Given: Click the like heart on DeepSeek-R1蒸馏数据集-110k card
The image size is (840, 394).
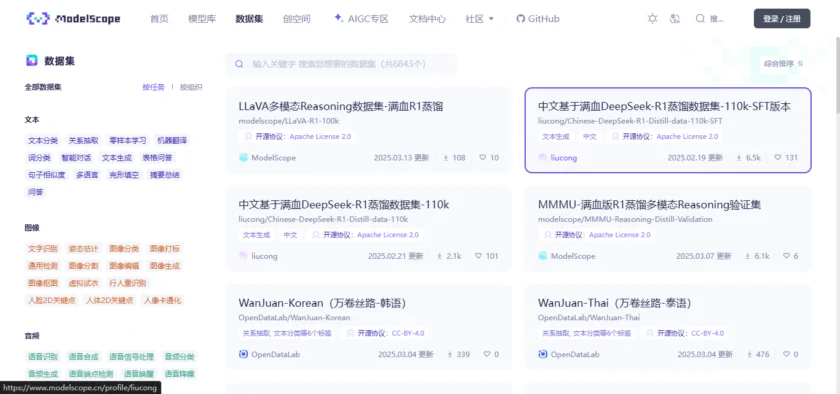Looking at the screenshot, I should click(478, 256).
